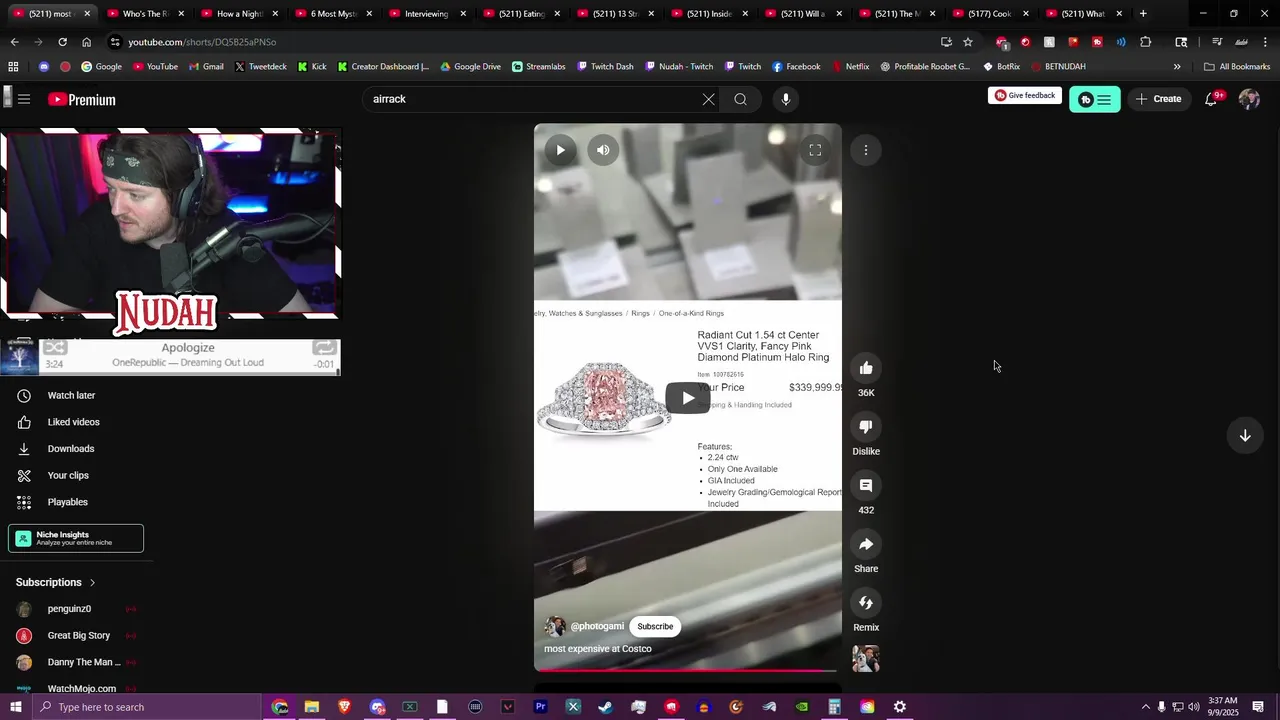The height and width of the screenshot is (720, 1280).
Task: Open Settings gear on taskbar
Action: (900, 707)
